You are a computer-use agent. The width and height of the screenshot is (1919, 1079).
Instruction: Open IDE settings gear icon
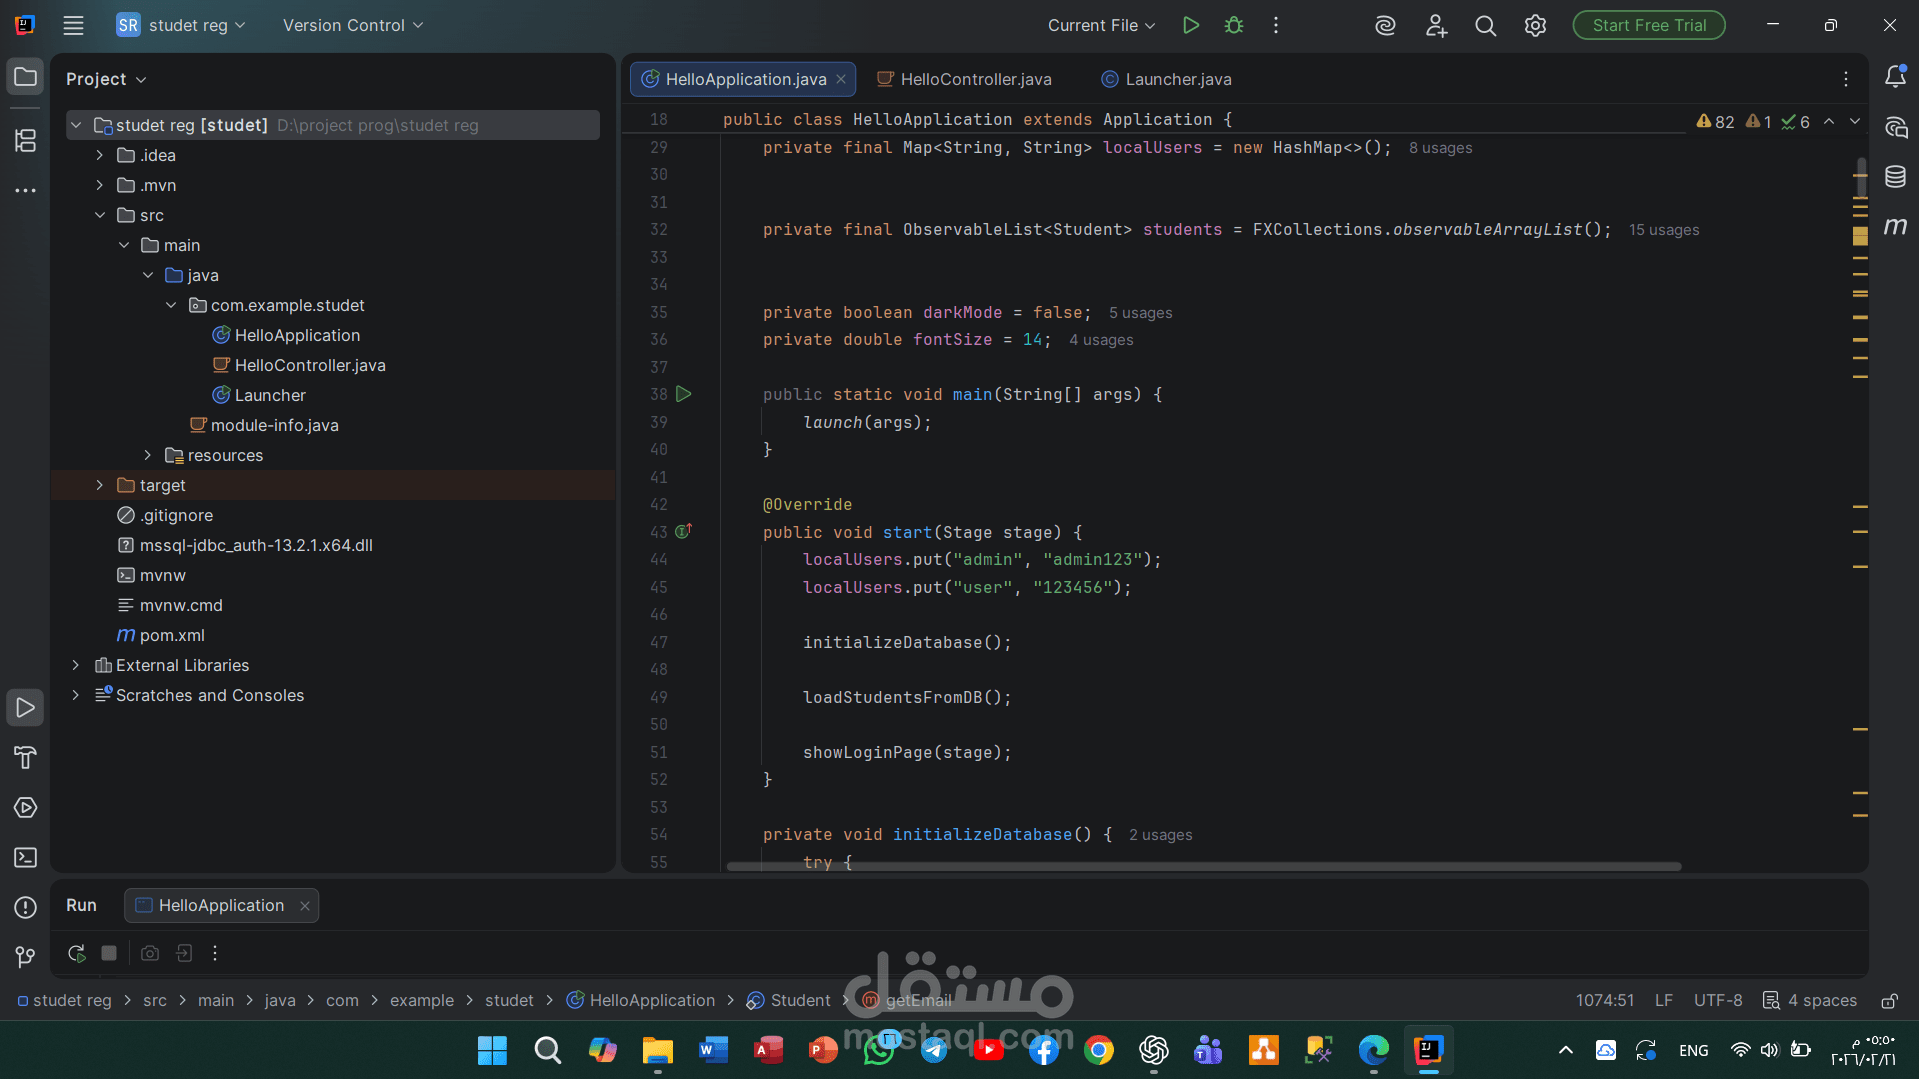1536,25
